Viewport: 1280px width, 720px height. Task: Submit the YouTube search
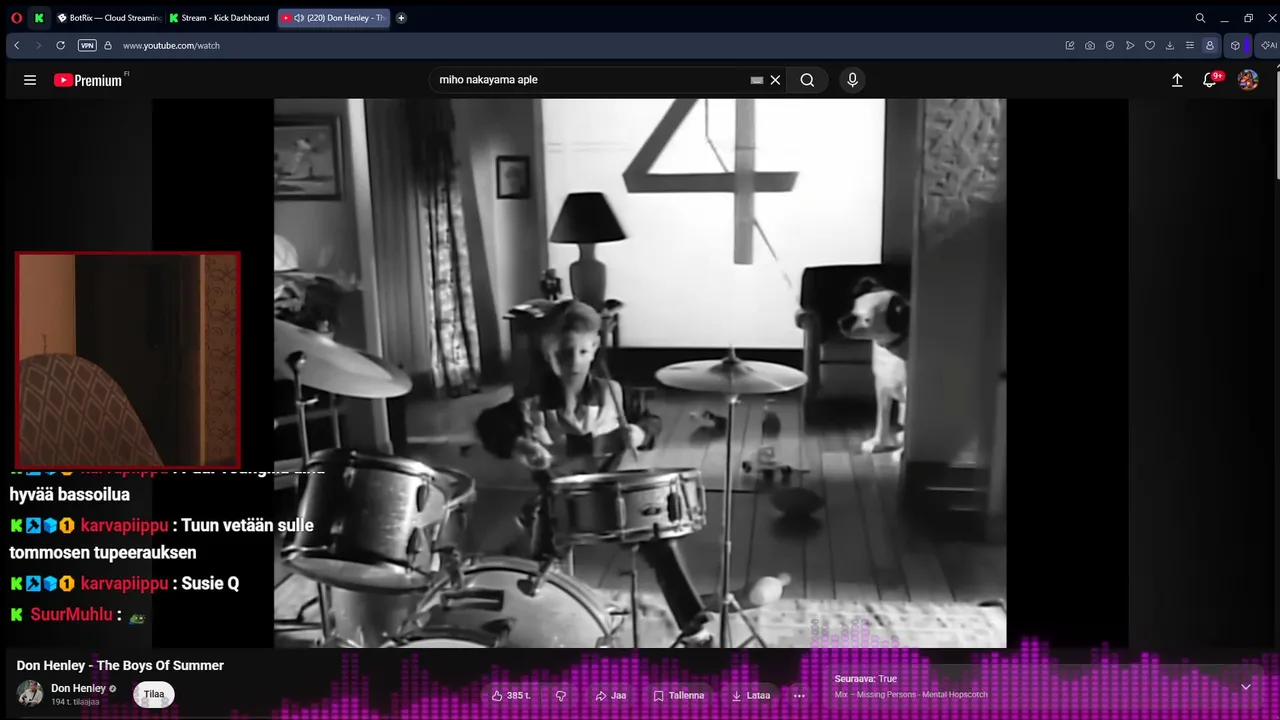(x=807, y=80)
